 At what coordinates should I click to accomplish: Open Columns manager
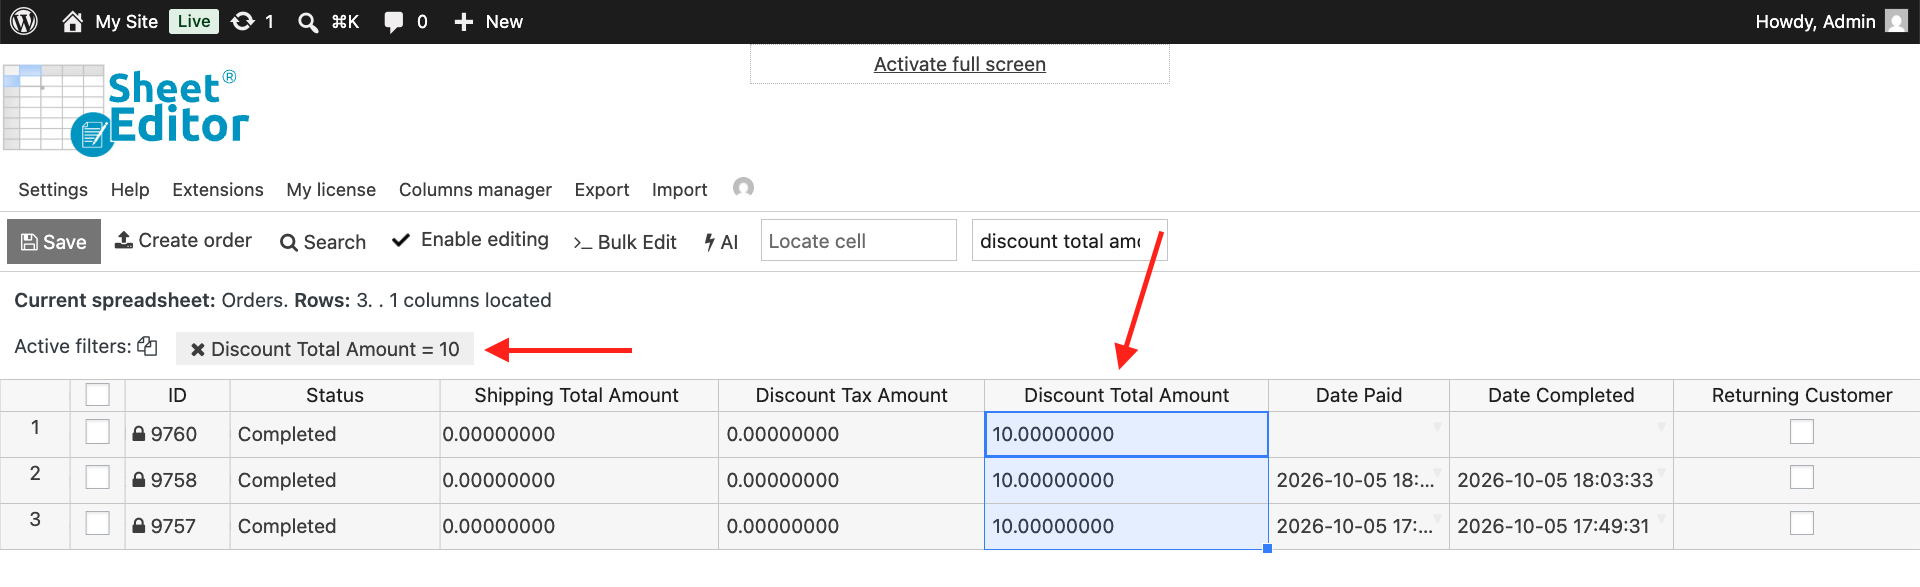tap(475, 189)
